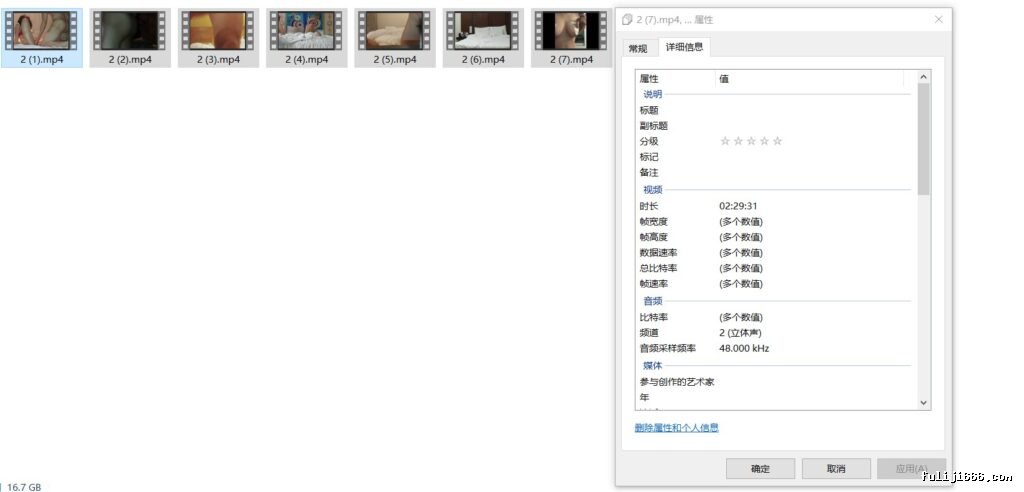Viewport: 1024px width, 492px height.
Task: Switch to the 常规 tab
Action: coord(638,49)
